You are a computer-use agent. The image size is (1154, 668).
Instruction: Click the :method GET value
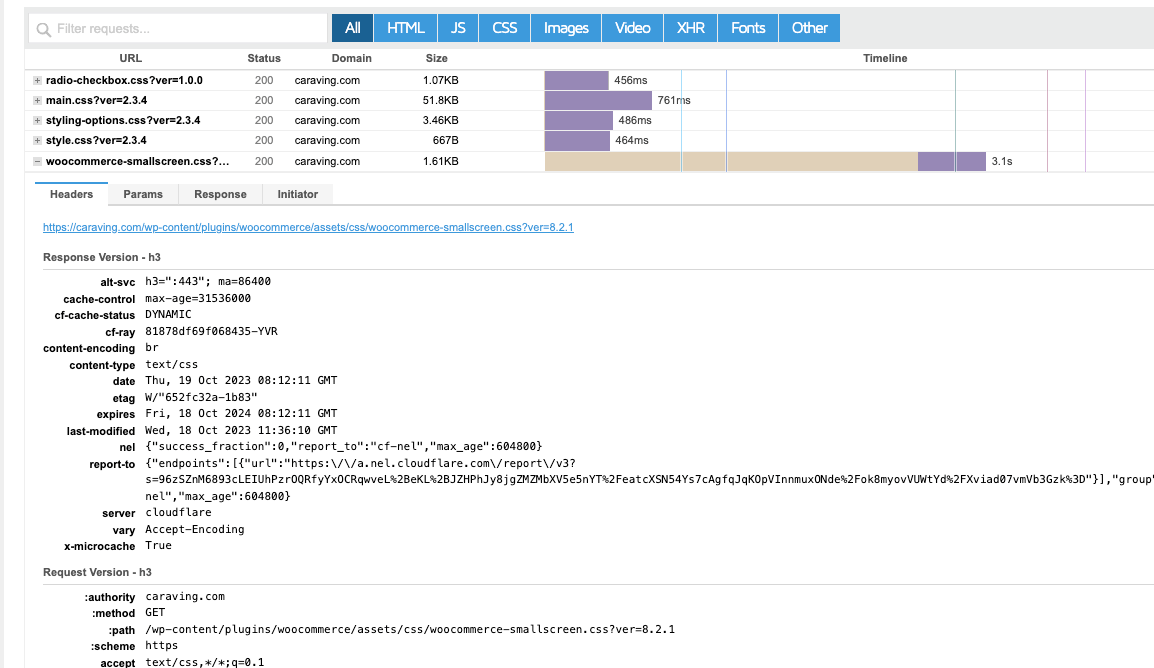point(155,612)
